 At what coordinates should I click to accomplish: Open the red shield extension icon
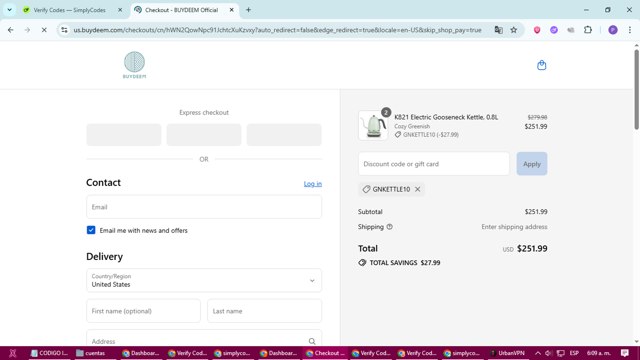(537, 30)
